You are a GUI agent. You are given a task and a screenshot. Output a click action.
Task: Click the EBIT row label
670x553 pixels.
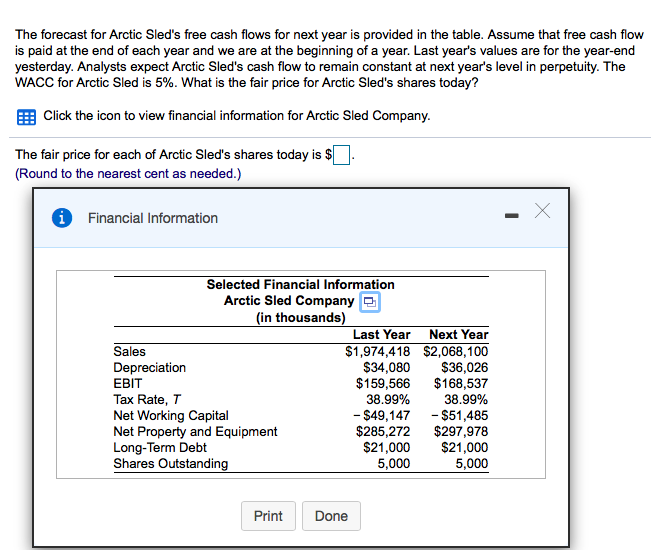coord(128,383)
